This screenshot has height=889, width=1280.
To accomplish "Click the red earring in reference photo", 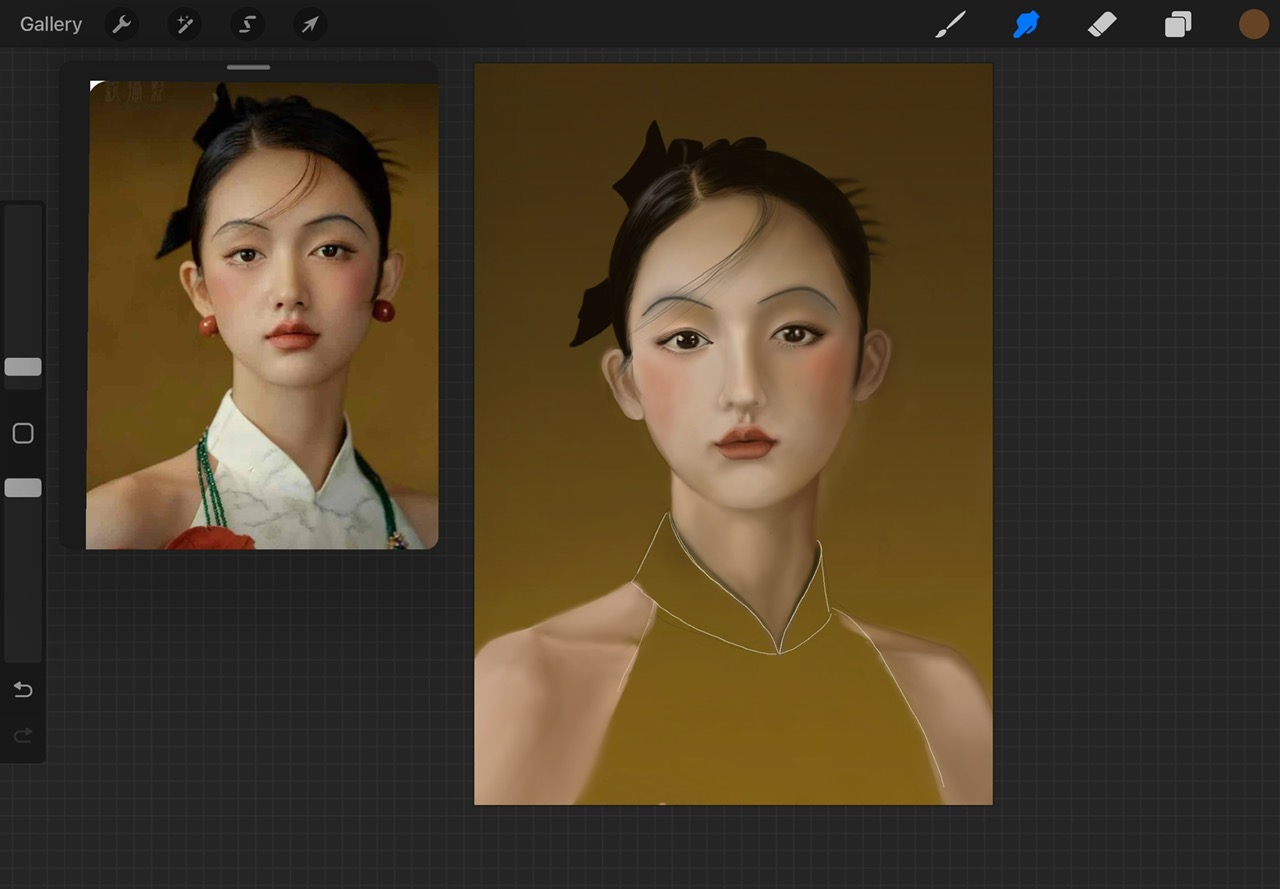I will tap(383, 311).
